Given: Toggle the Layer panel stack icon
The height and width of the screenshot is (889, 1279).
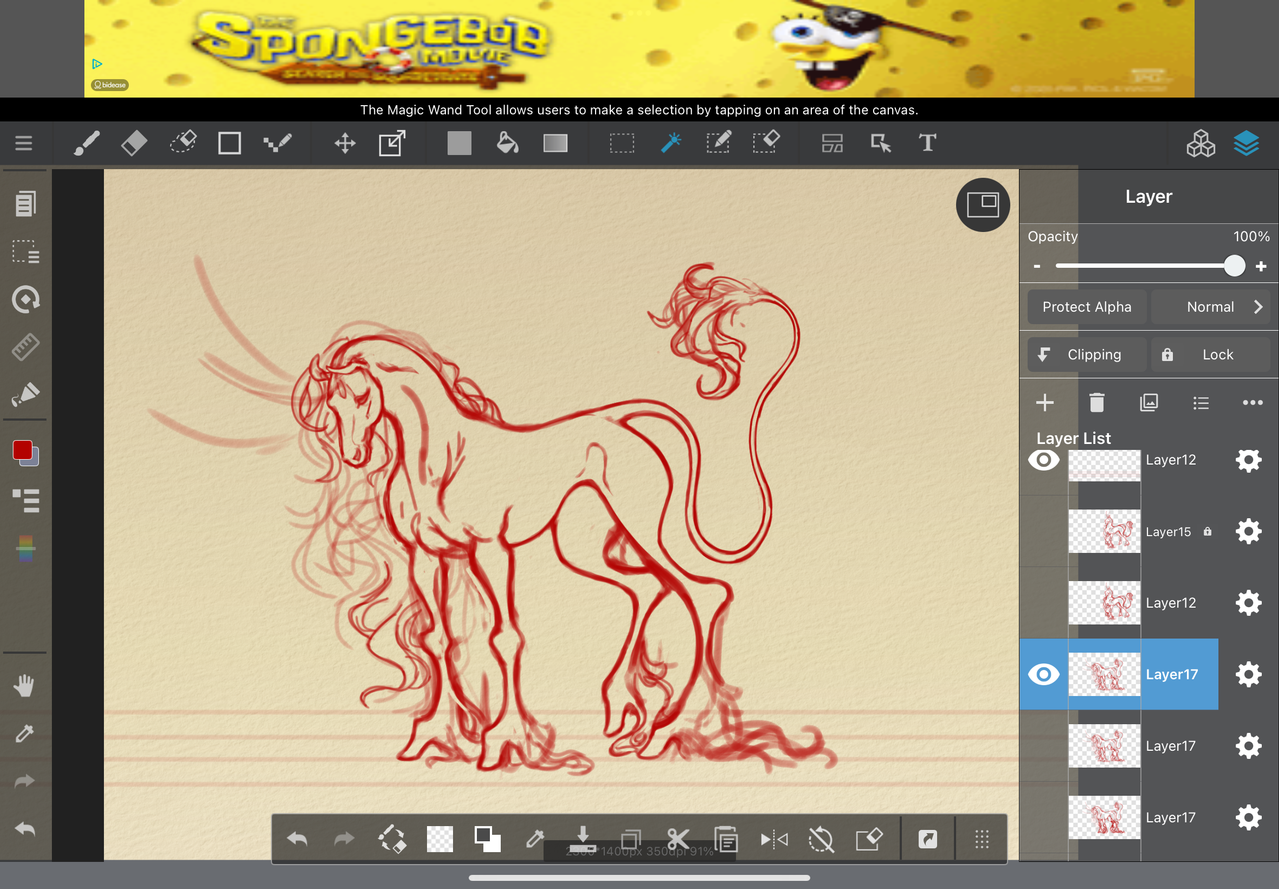Looking at the screenshot, I should pyautogui.click(x=1246, y=144).
